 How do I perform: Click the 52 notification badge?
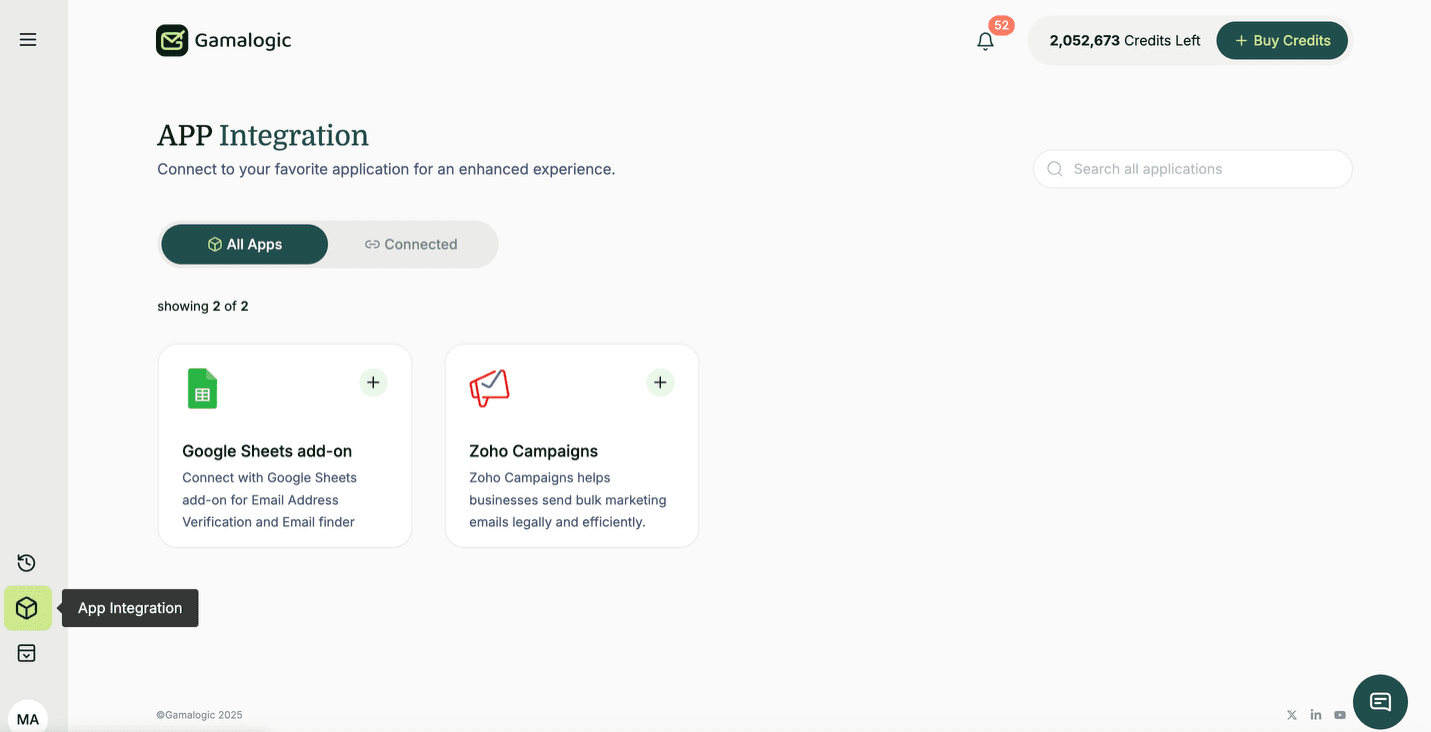tap(1001, 25)
